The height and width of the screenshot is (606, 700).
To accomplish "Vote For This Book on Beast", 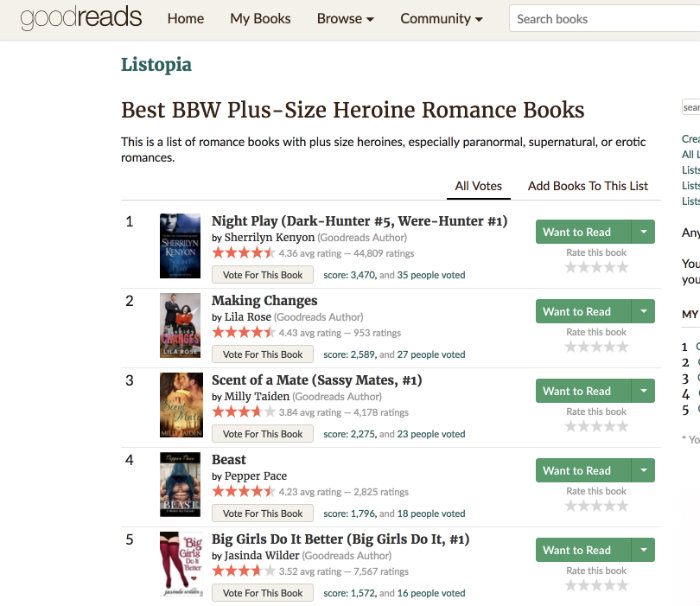I will (x=262, y=513).
